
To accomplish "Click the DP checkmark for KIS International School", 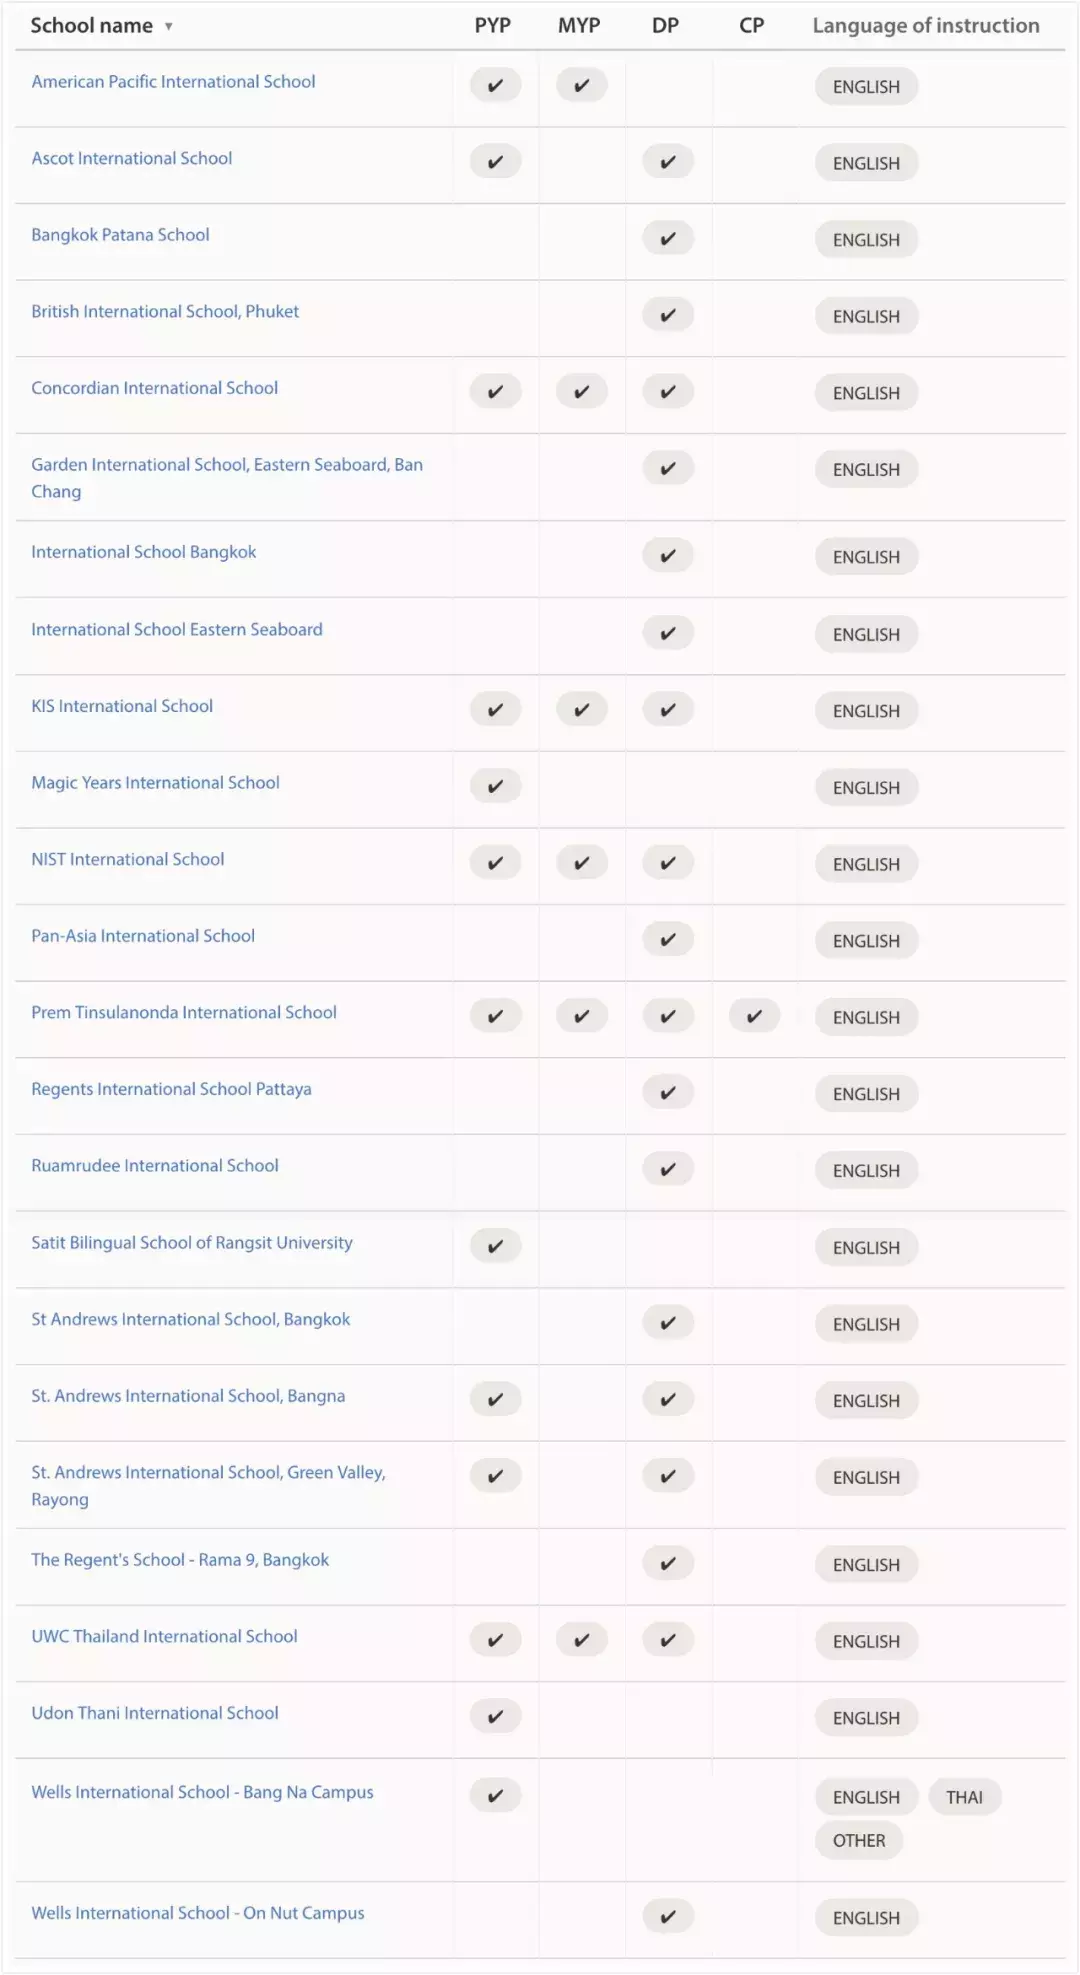I will tap(668, 710).
